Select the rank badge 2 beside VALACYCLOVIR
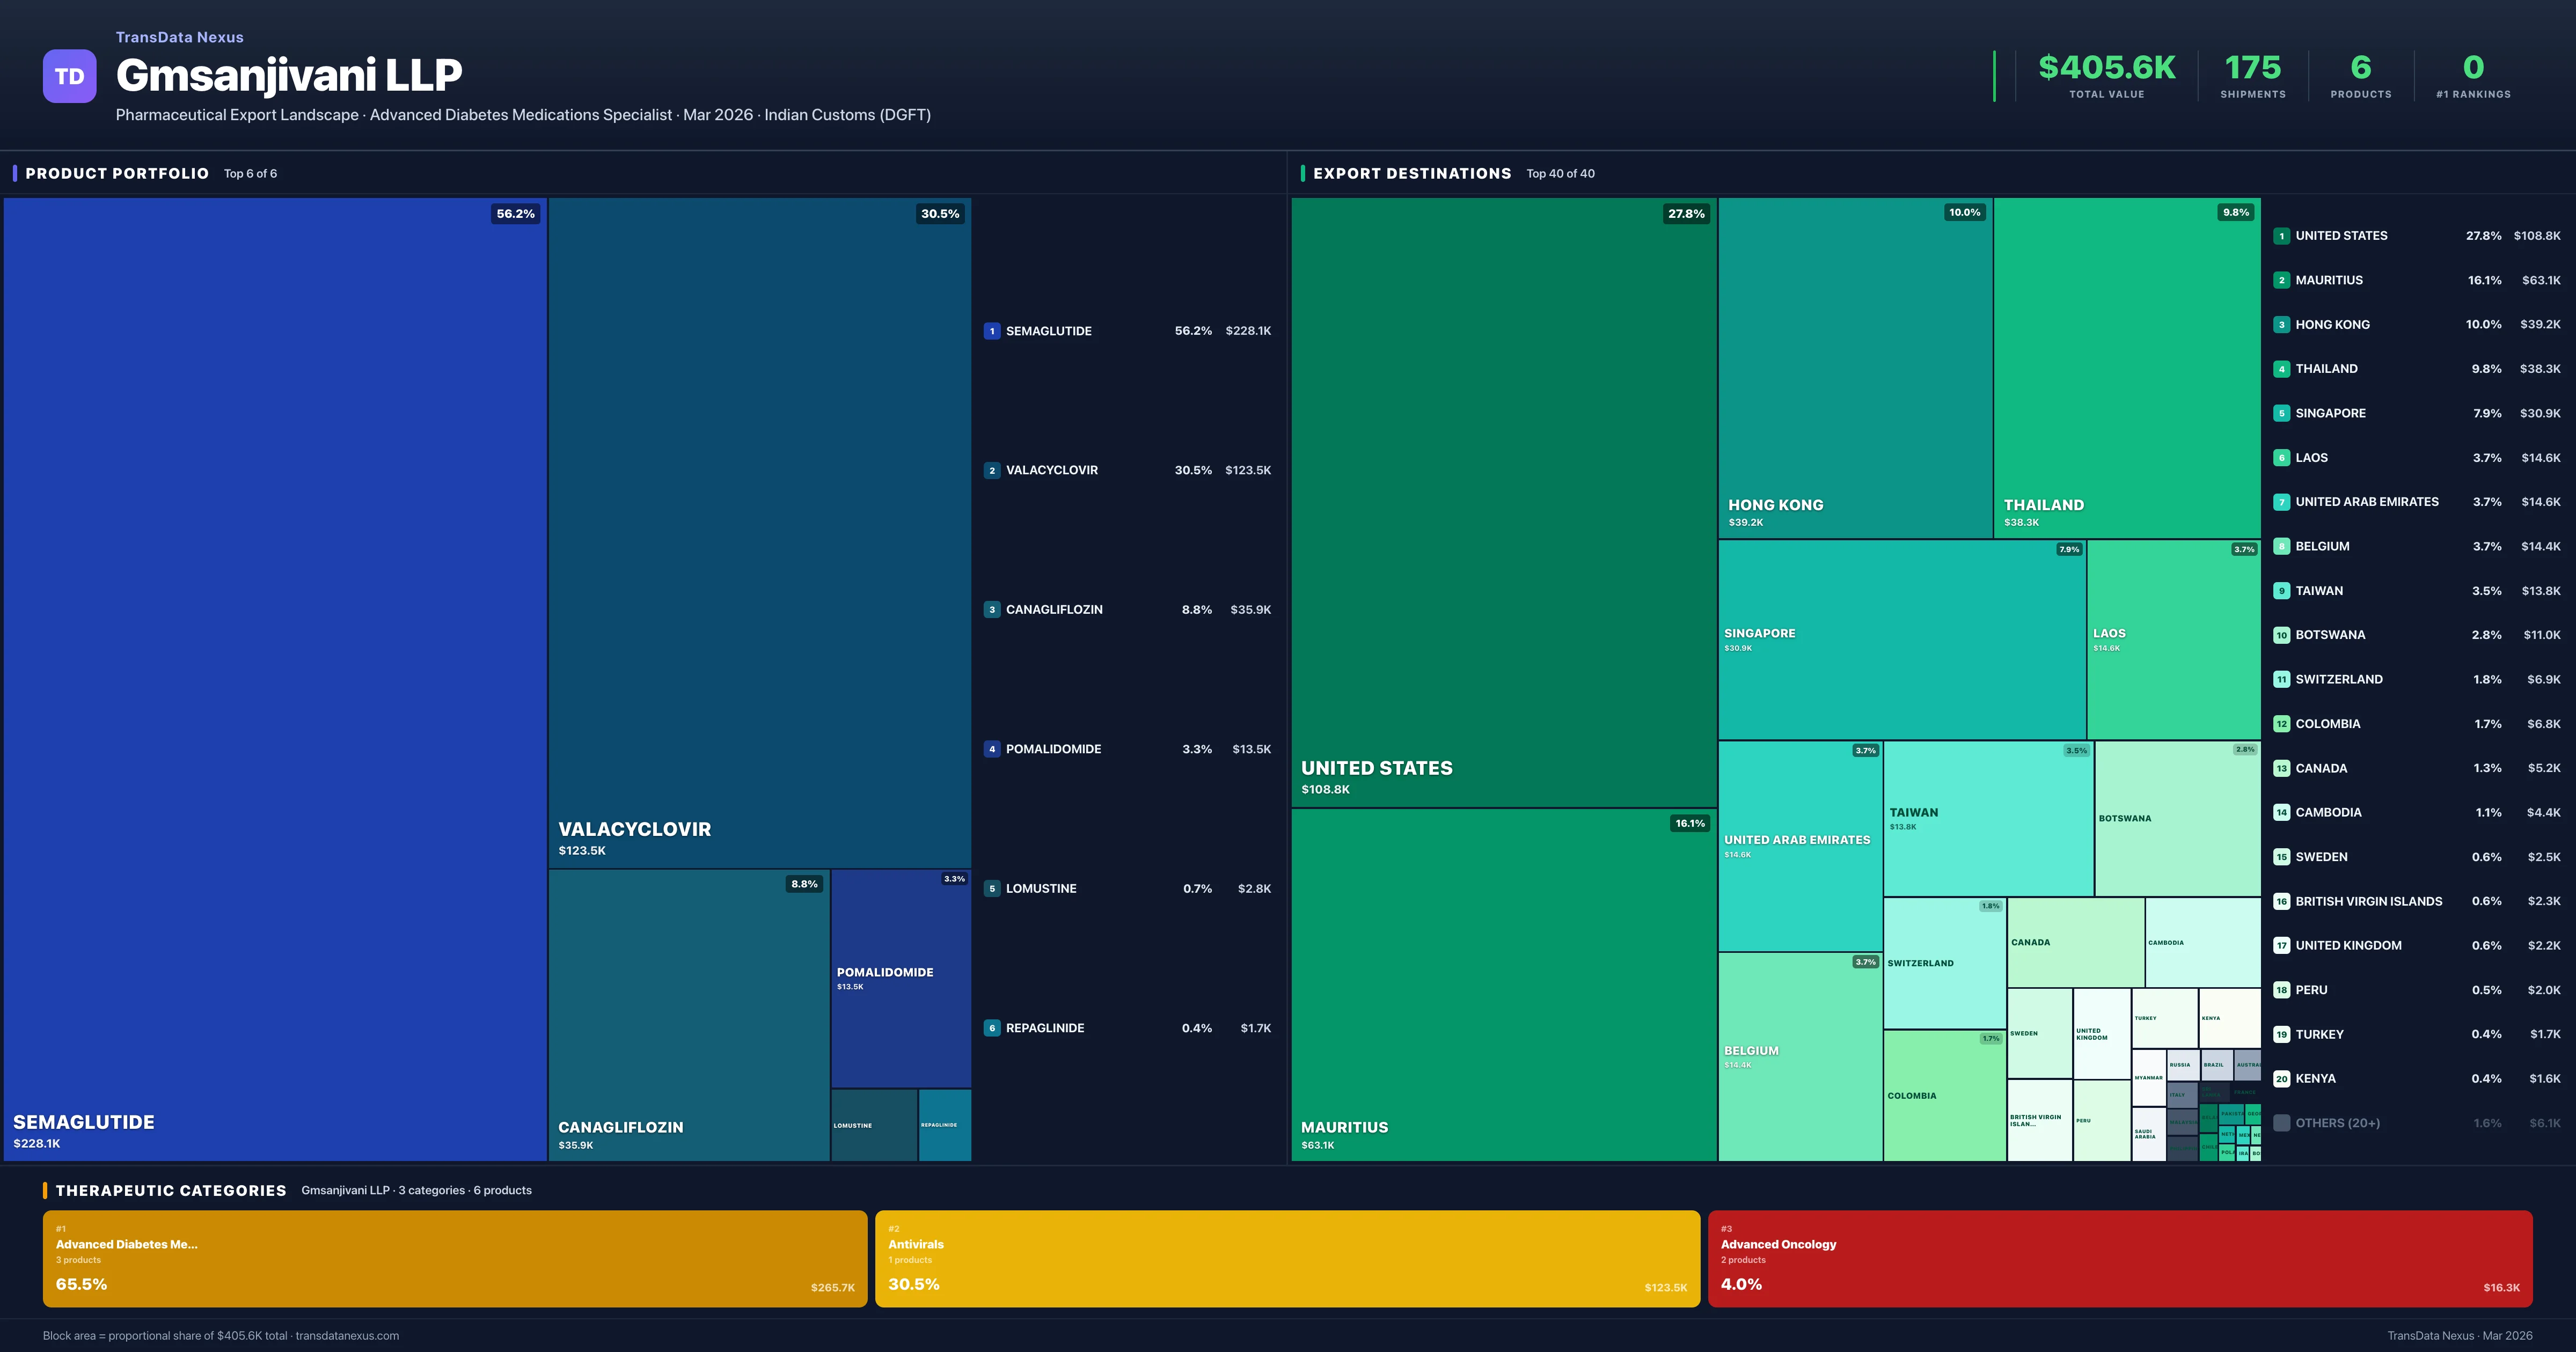The height and width of the screenshot is (1352, 2576). pos(992,469)
